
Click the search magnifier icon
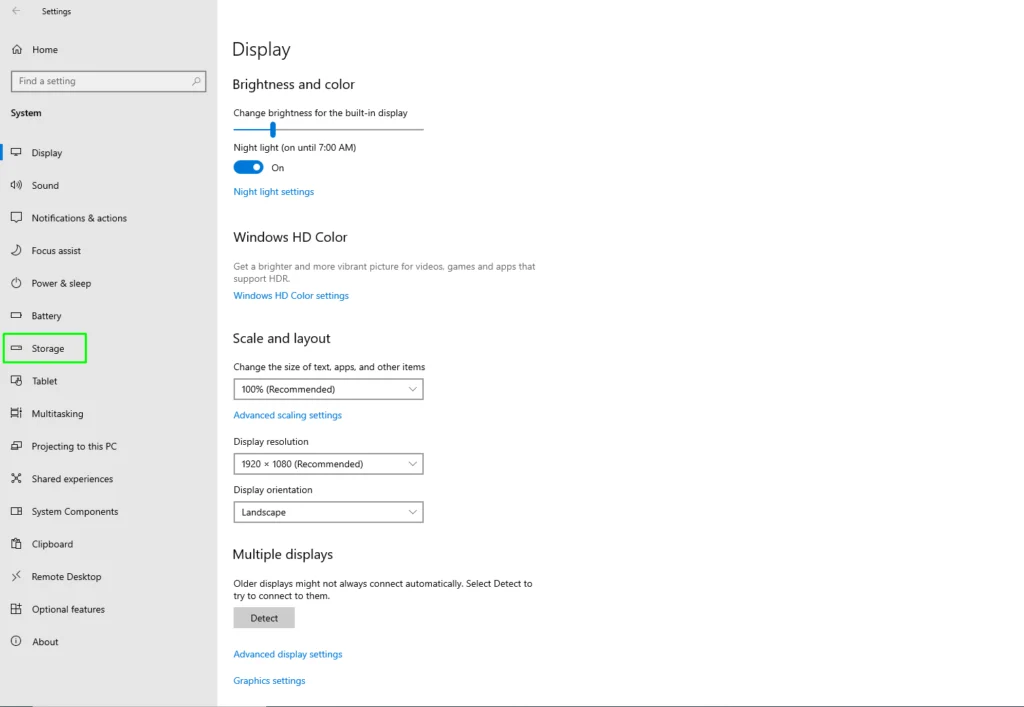tap(196, 82)
